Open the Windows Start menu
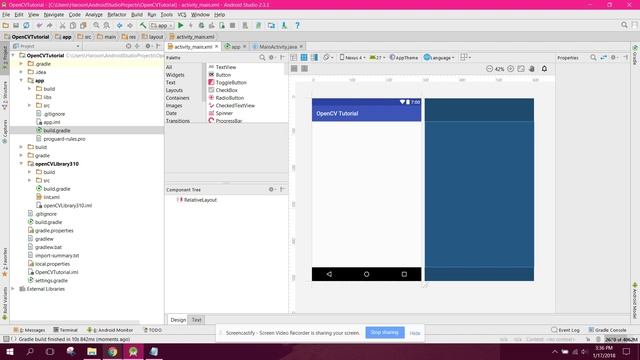Image resolution: width=640 pixels, height=360 pixels. click(x=10, y=351)
